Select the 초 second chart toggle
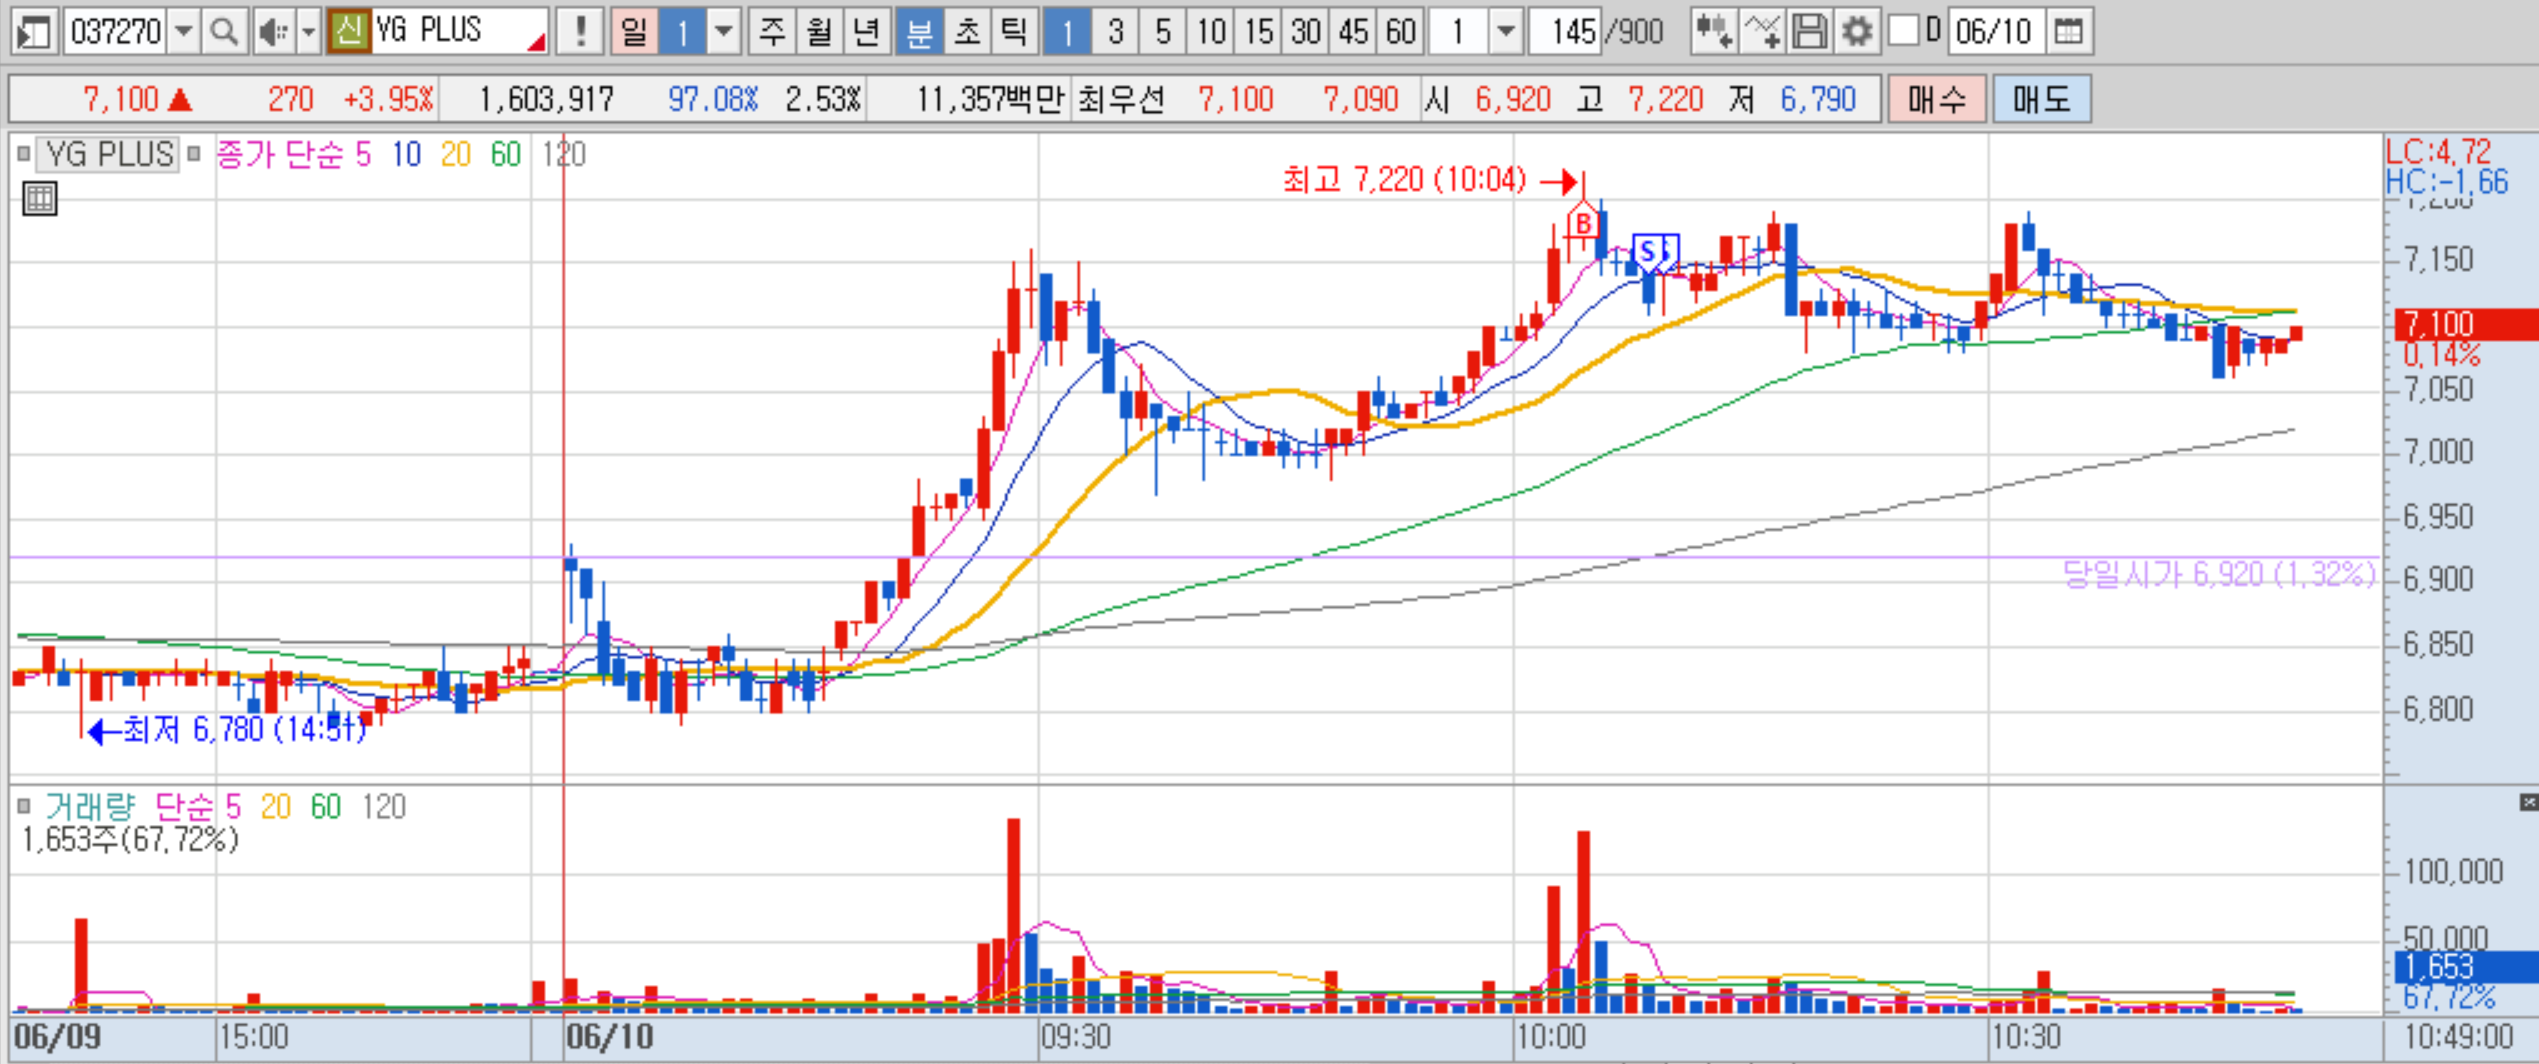 pos(966,32)
